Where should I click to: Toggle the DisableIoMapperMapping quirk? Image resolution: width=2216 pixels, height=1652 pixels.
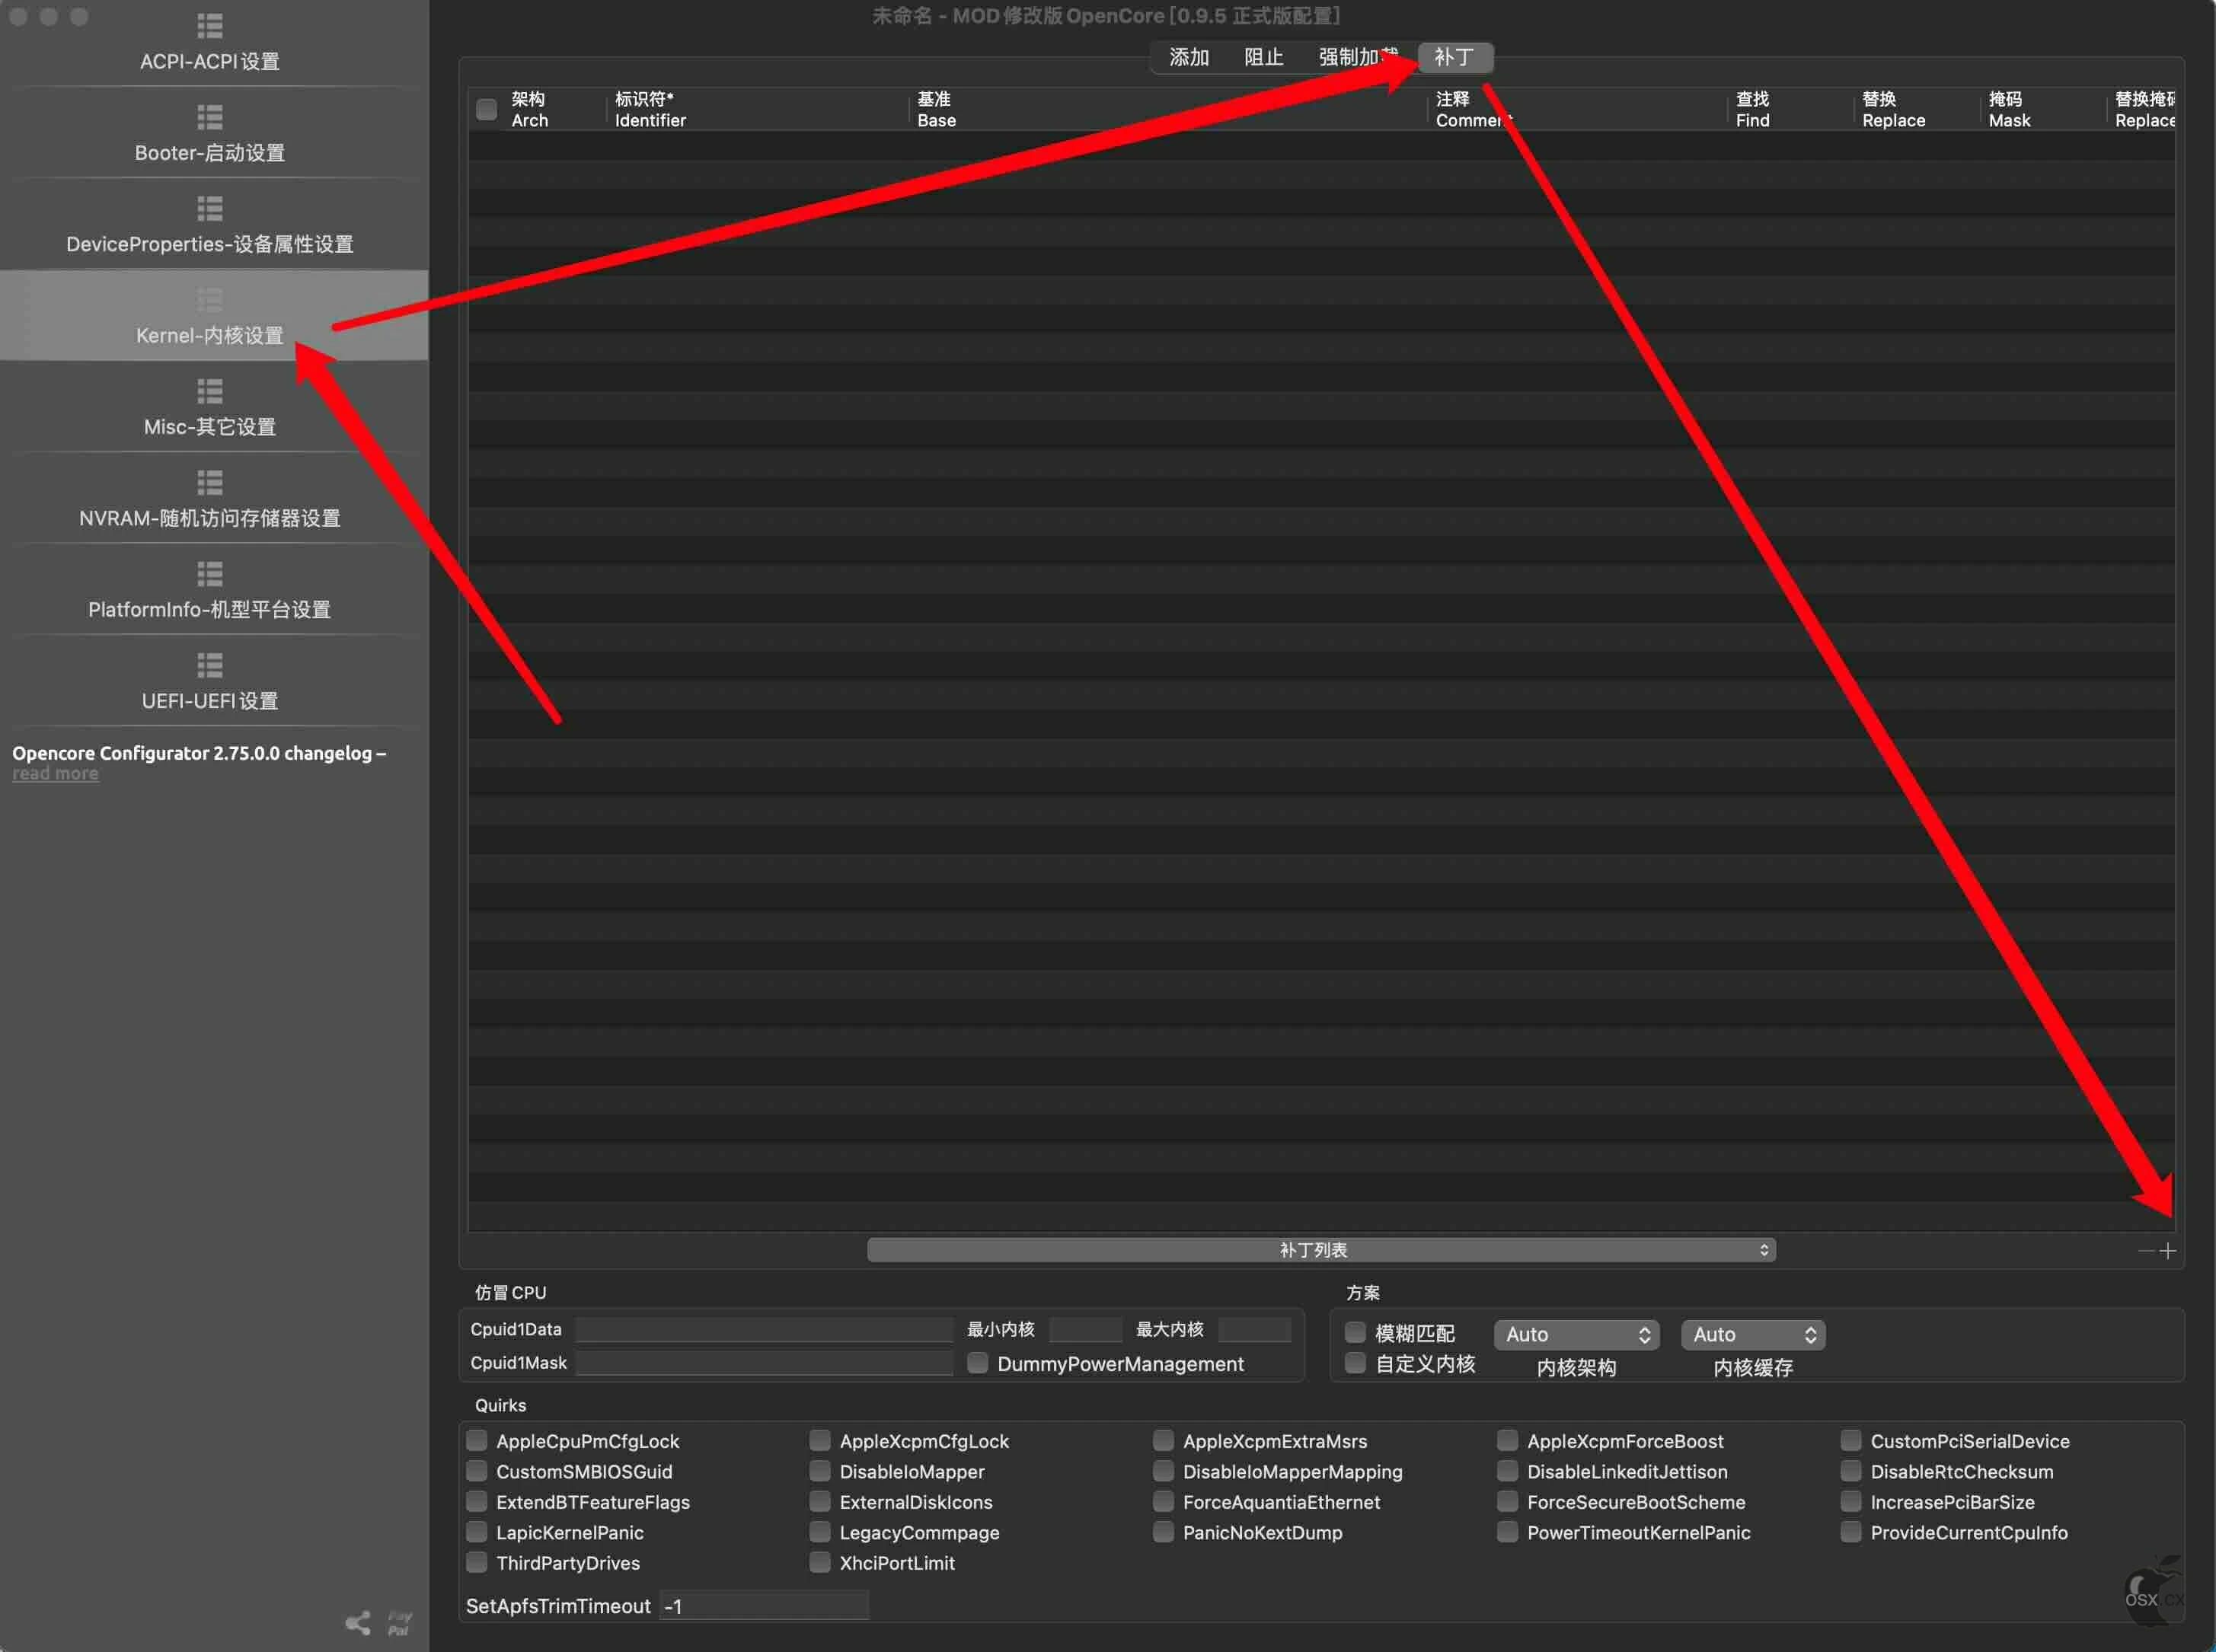pyautogui.click(x=1163, y=1471)
